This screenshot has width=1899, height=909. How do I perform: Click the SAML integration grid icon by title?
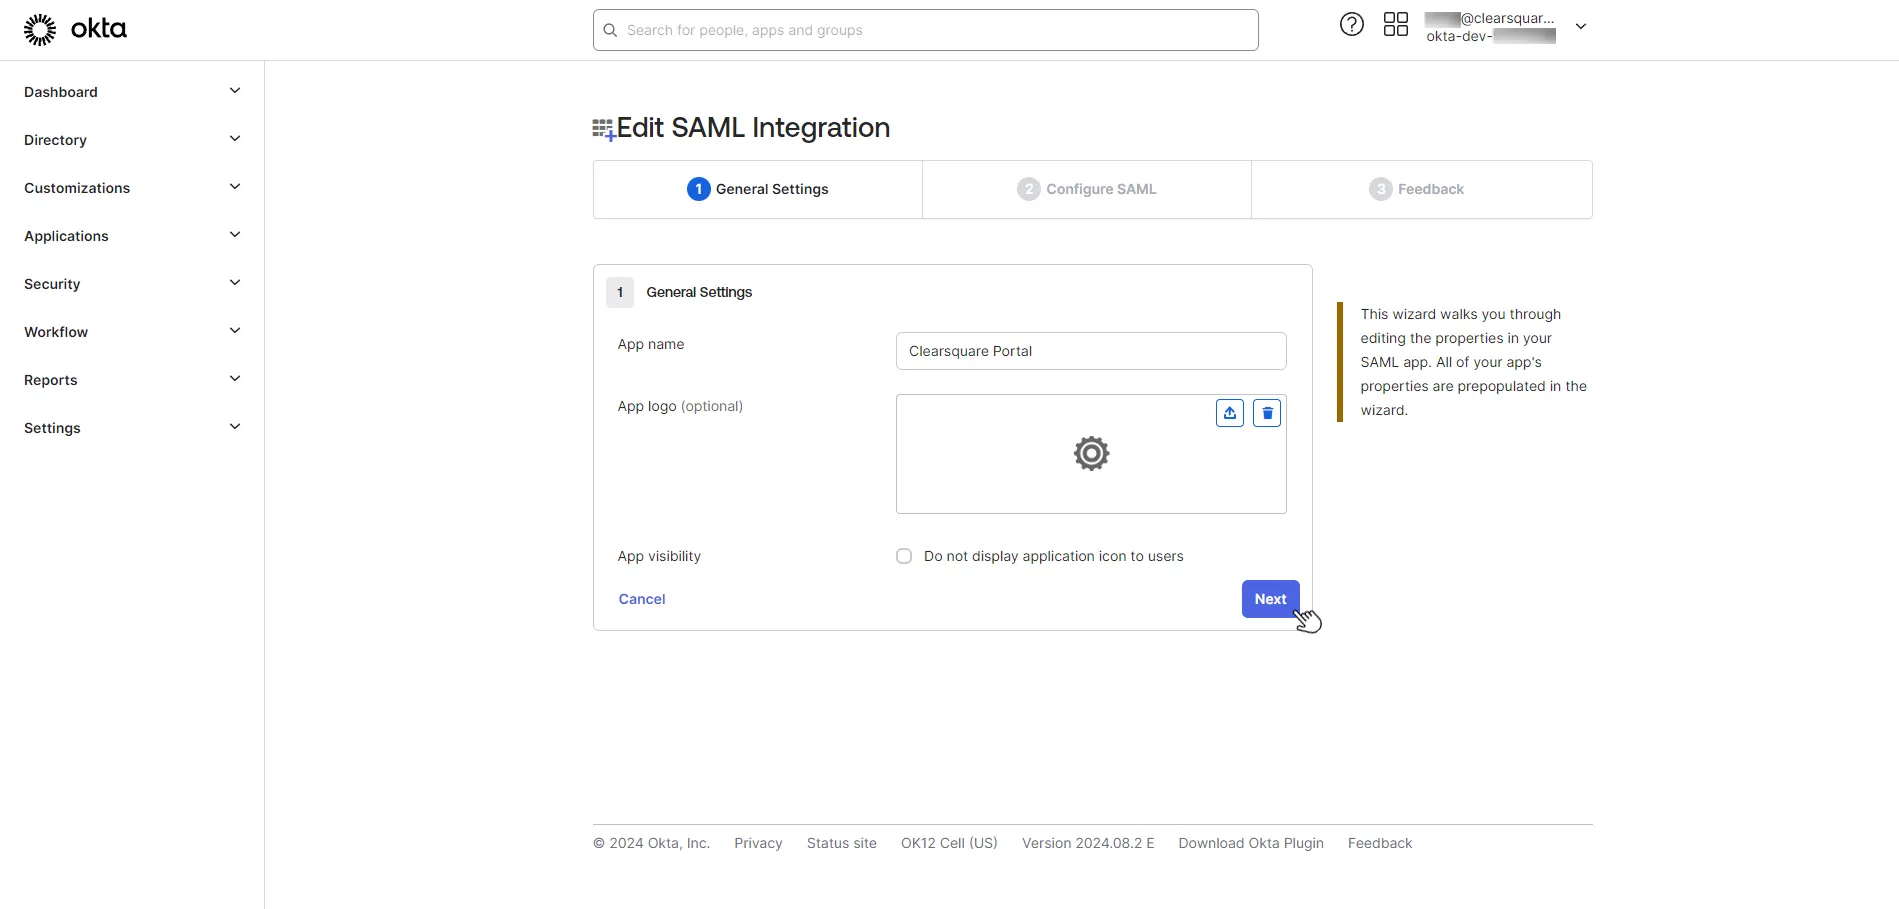click(603, 130)
